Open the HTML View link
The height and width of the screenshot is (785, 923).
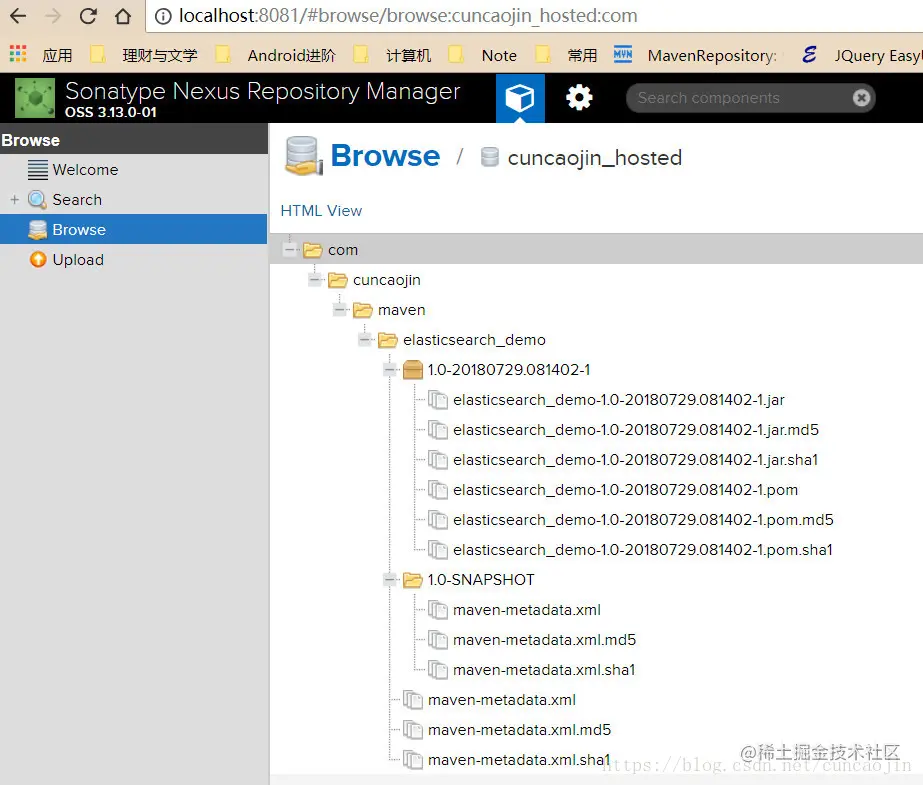click(321, 211)
